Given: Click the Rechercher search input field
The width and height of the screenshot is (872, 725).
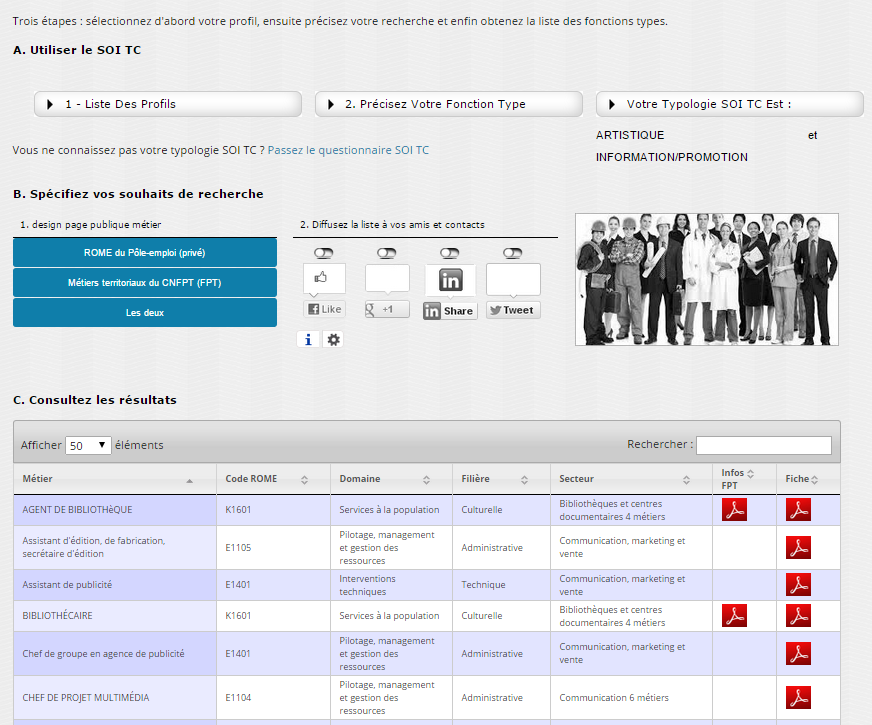Looking at the screenshot, I should point(763,445).
